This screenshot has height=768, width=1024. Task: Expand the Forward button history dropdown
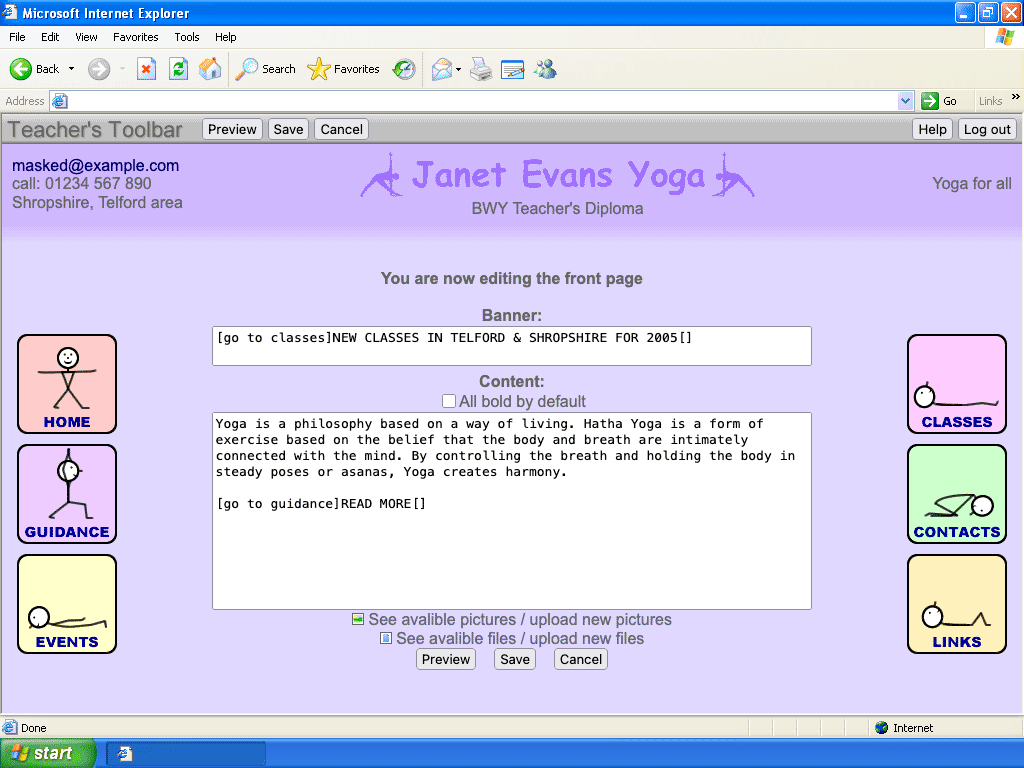(122, 69)
